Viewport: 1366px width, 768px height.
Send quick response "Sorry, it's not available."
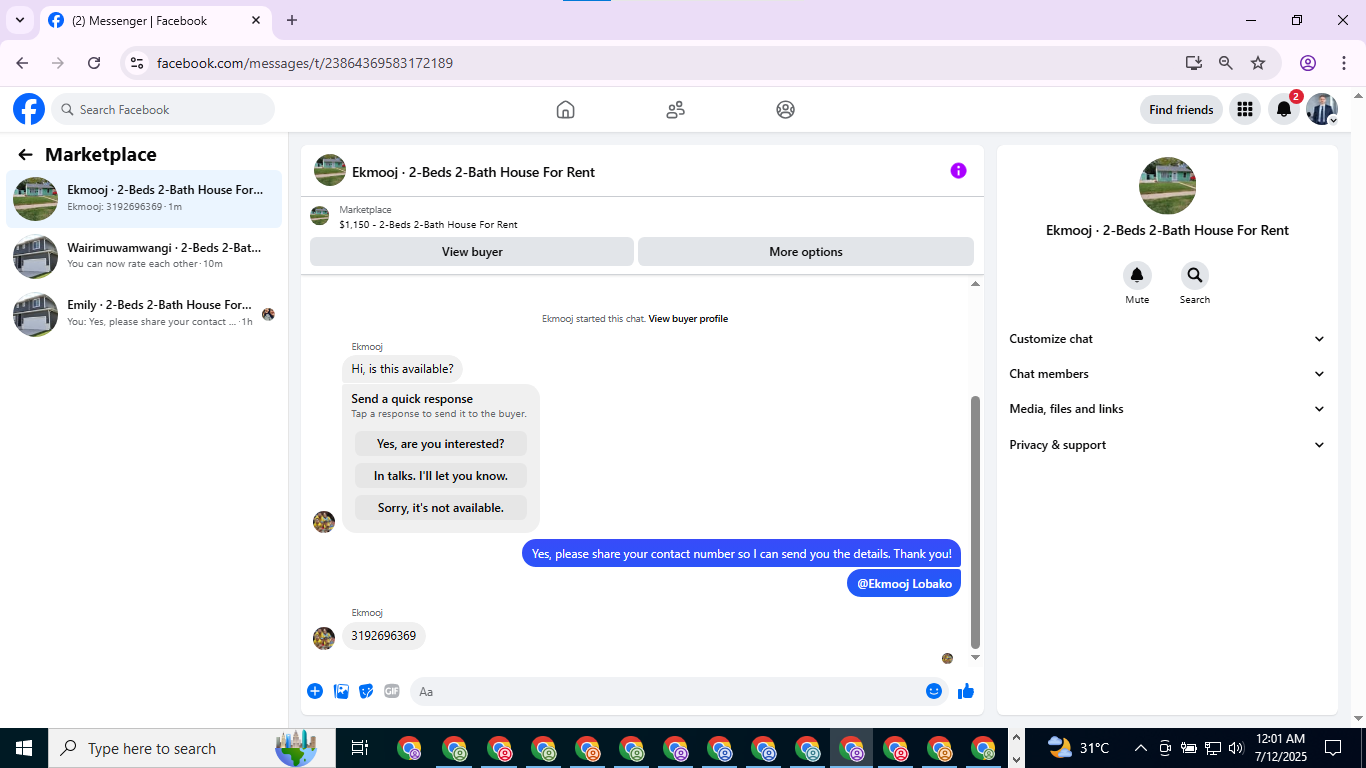[x=441, y=508]
